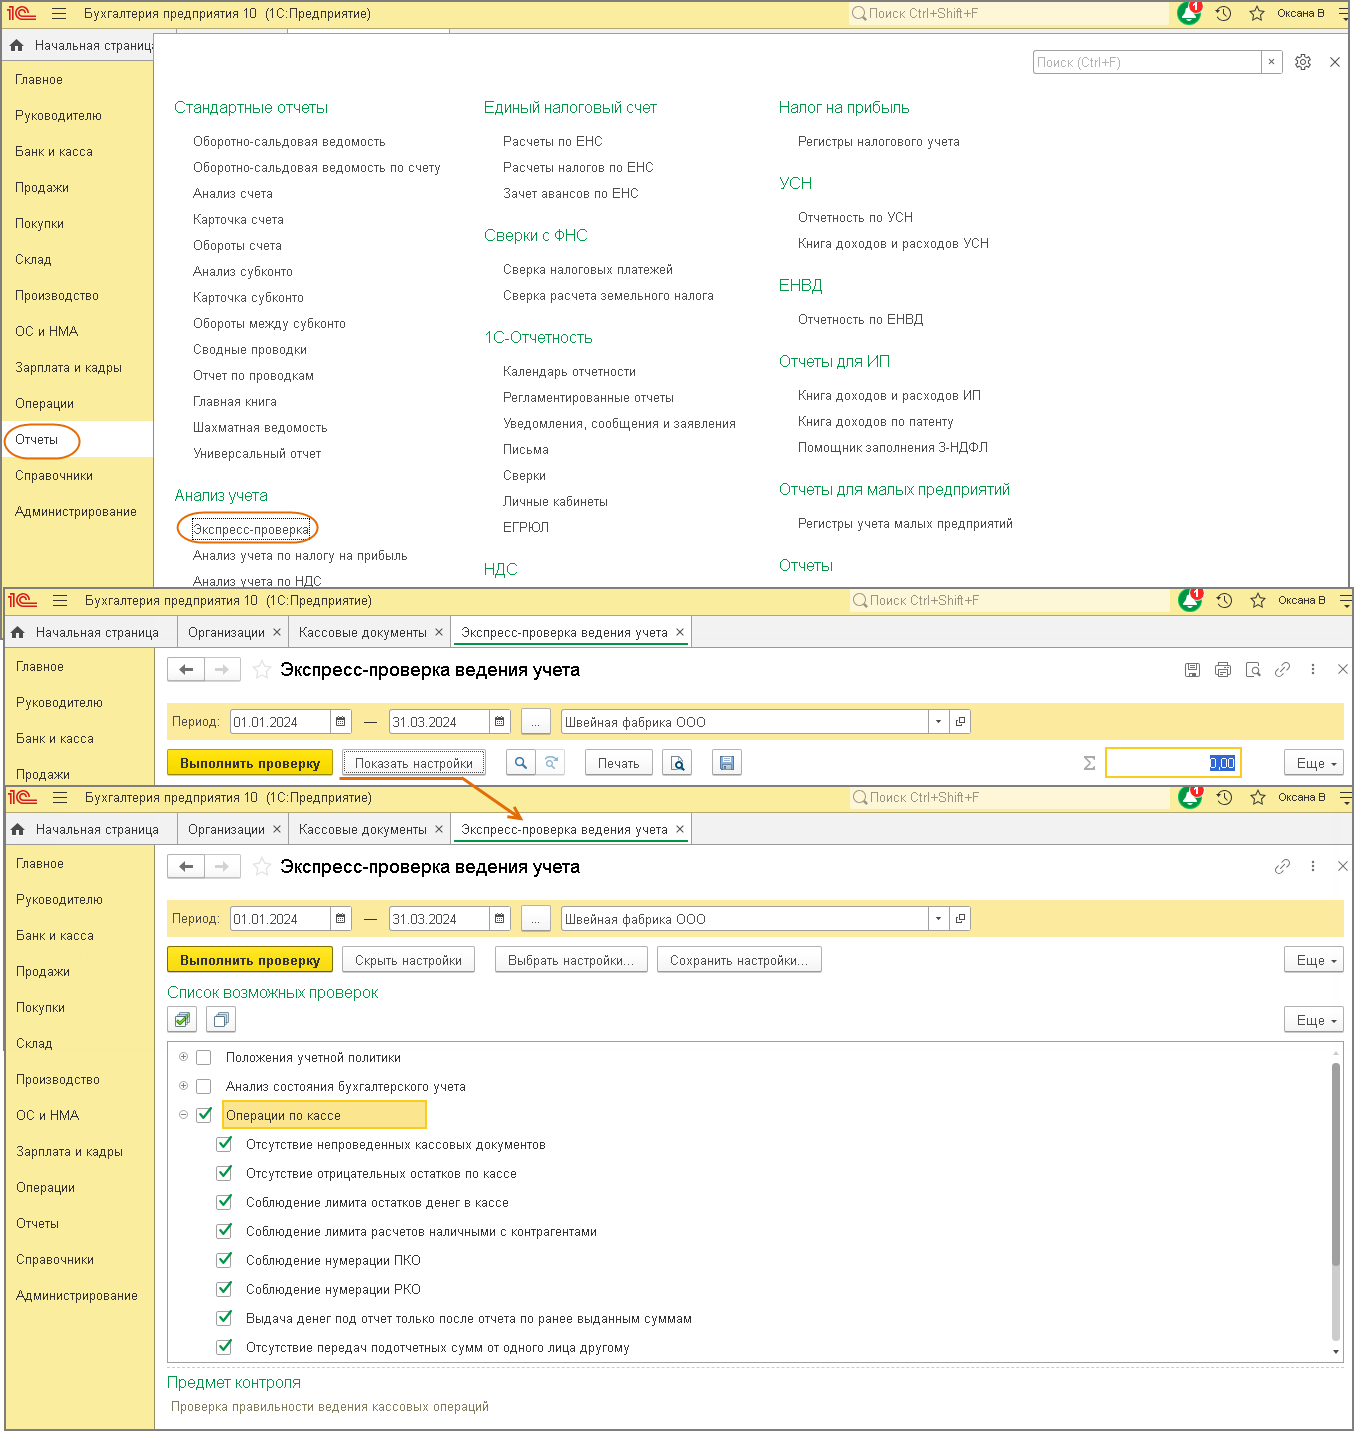Open Еще menu above checks list

(x=1314, y=1020)
